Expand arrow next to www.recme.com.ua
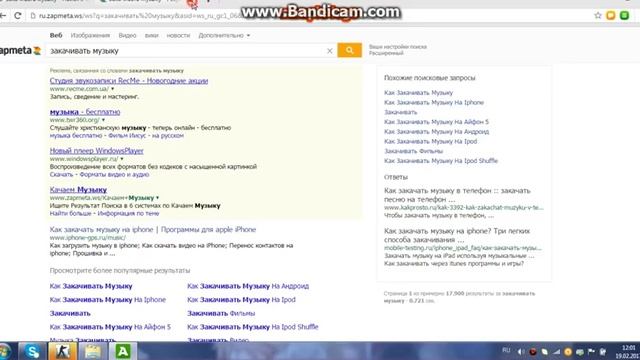 tap(113, 89)
